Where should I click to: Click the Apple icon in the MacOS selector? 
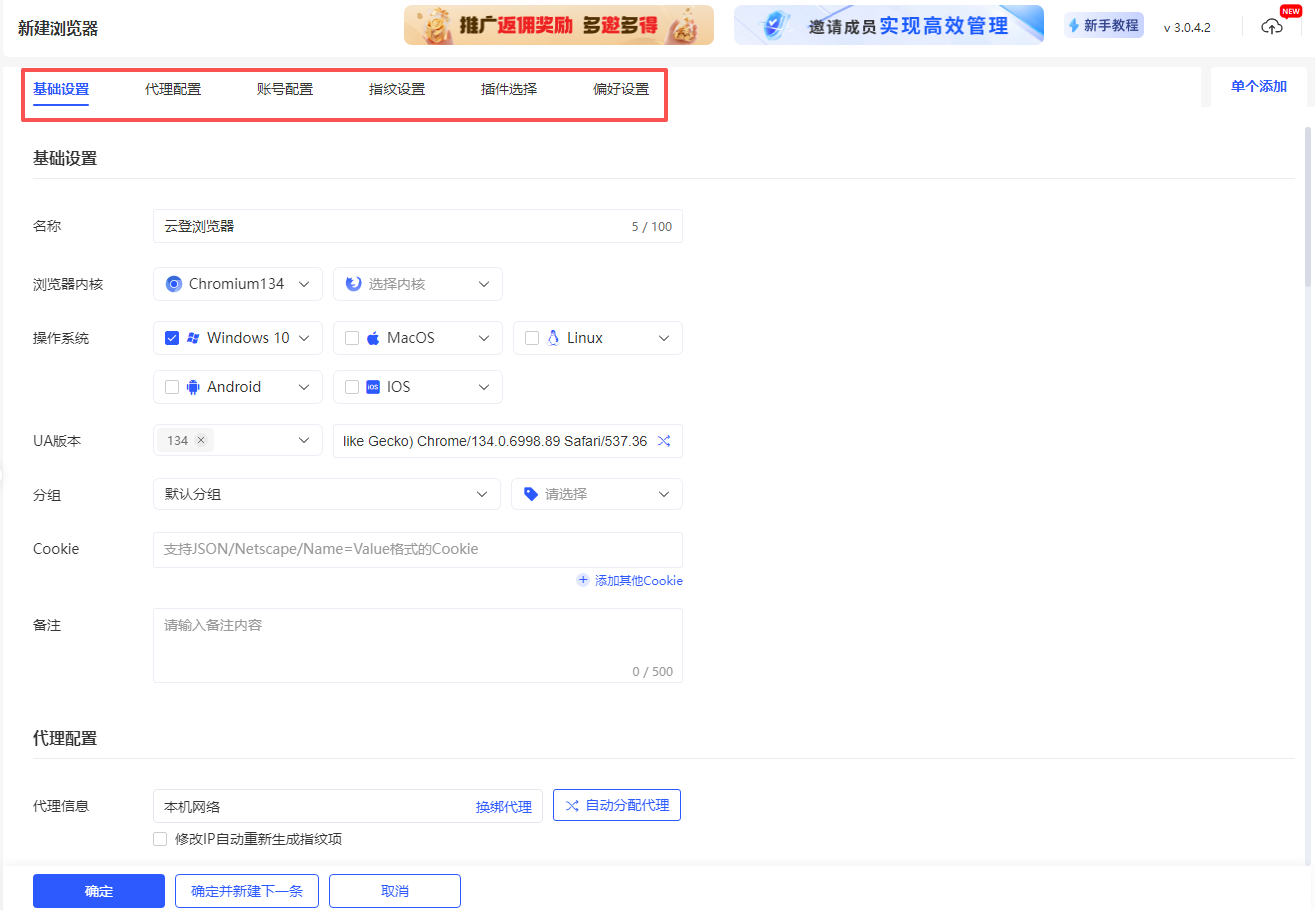pos(374,337)
